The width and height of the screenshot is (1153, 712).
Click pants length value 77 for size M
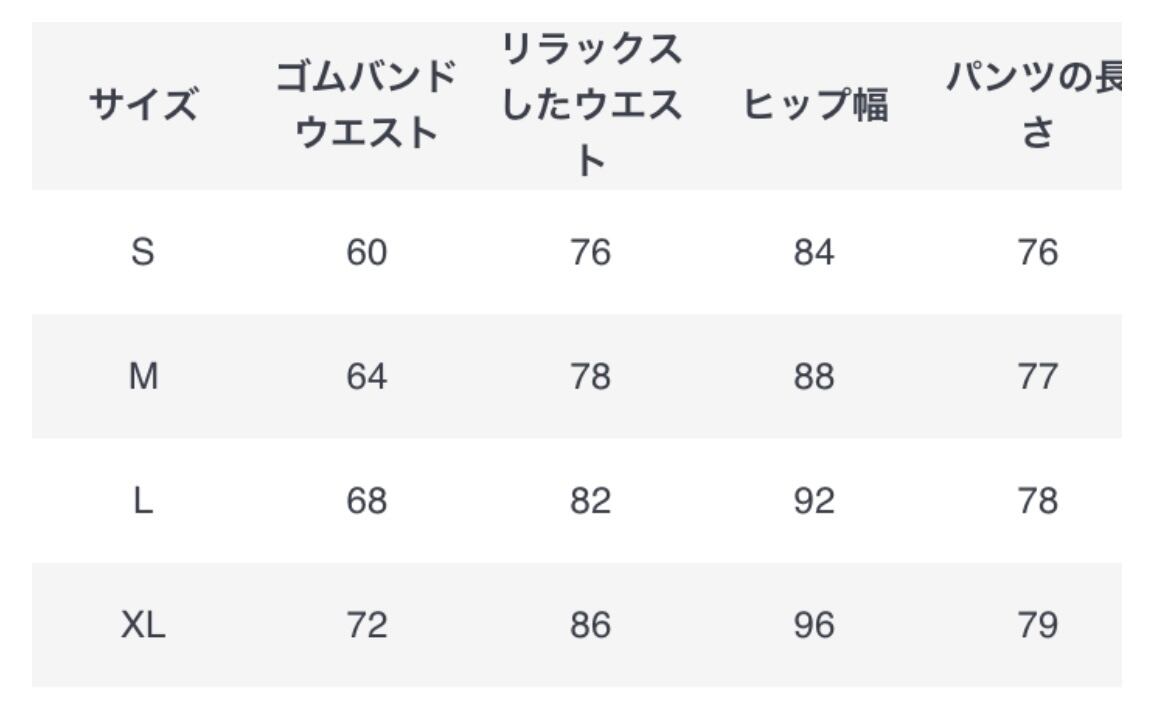coord(1037,377)
